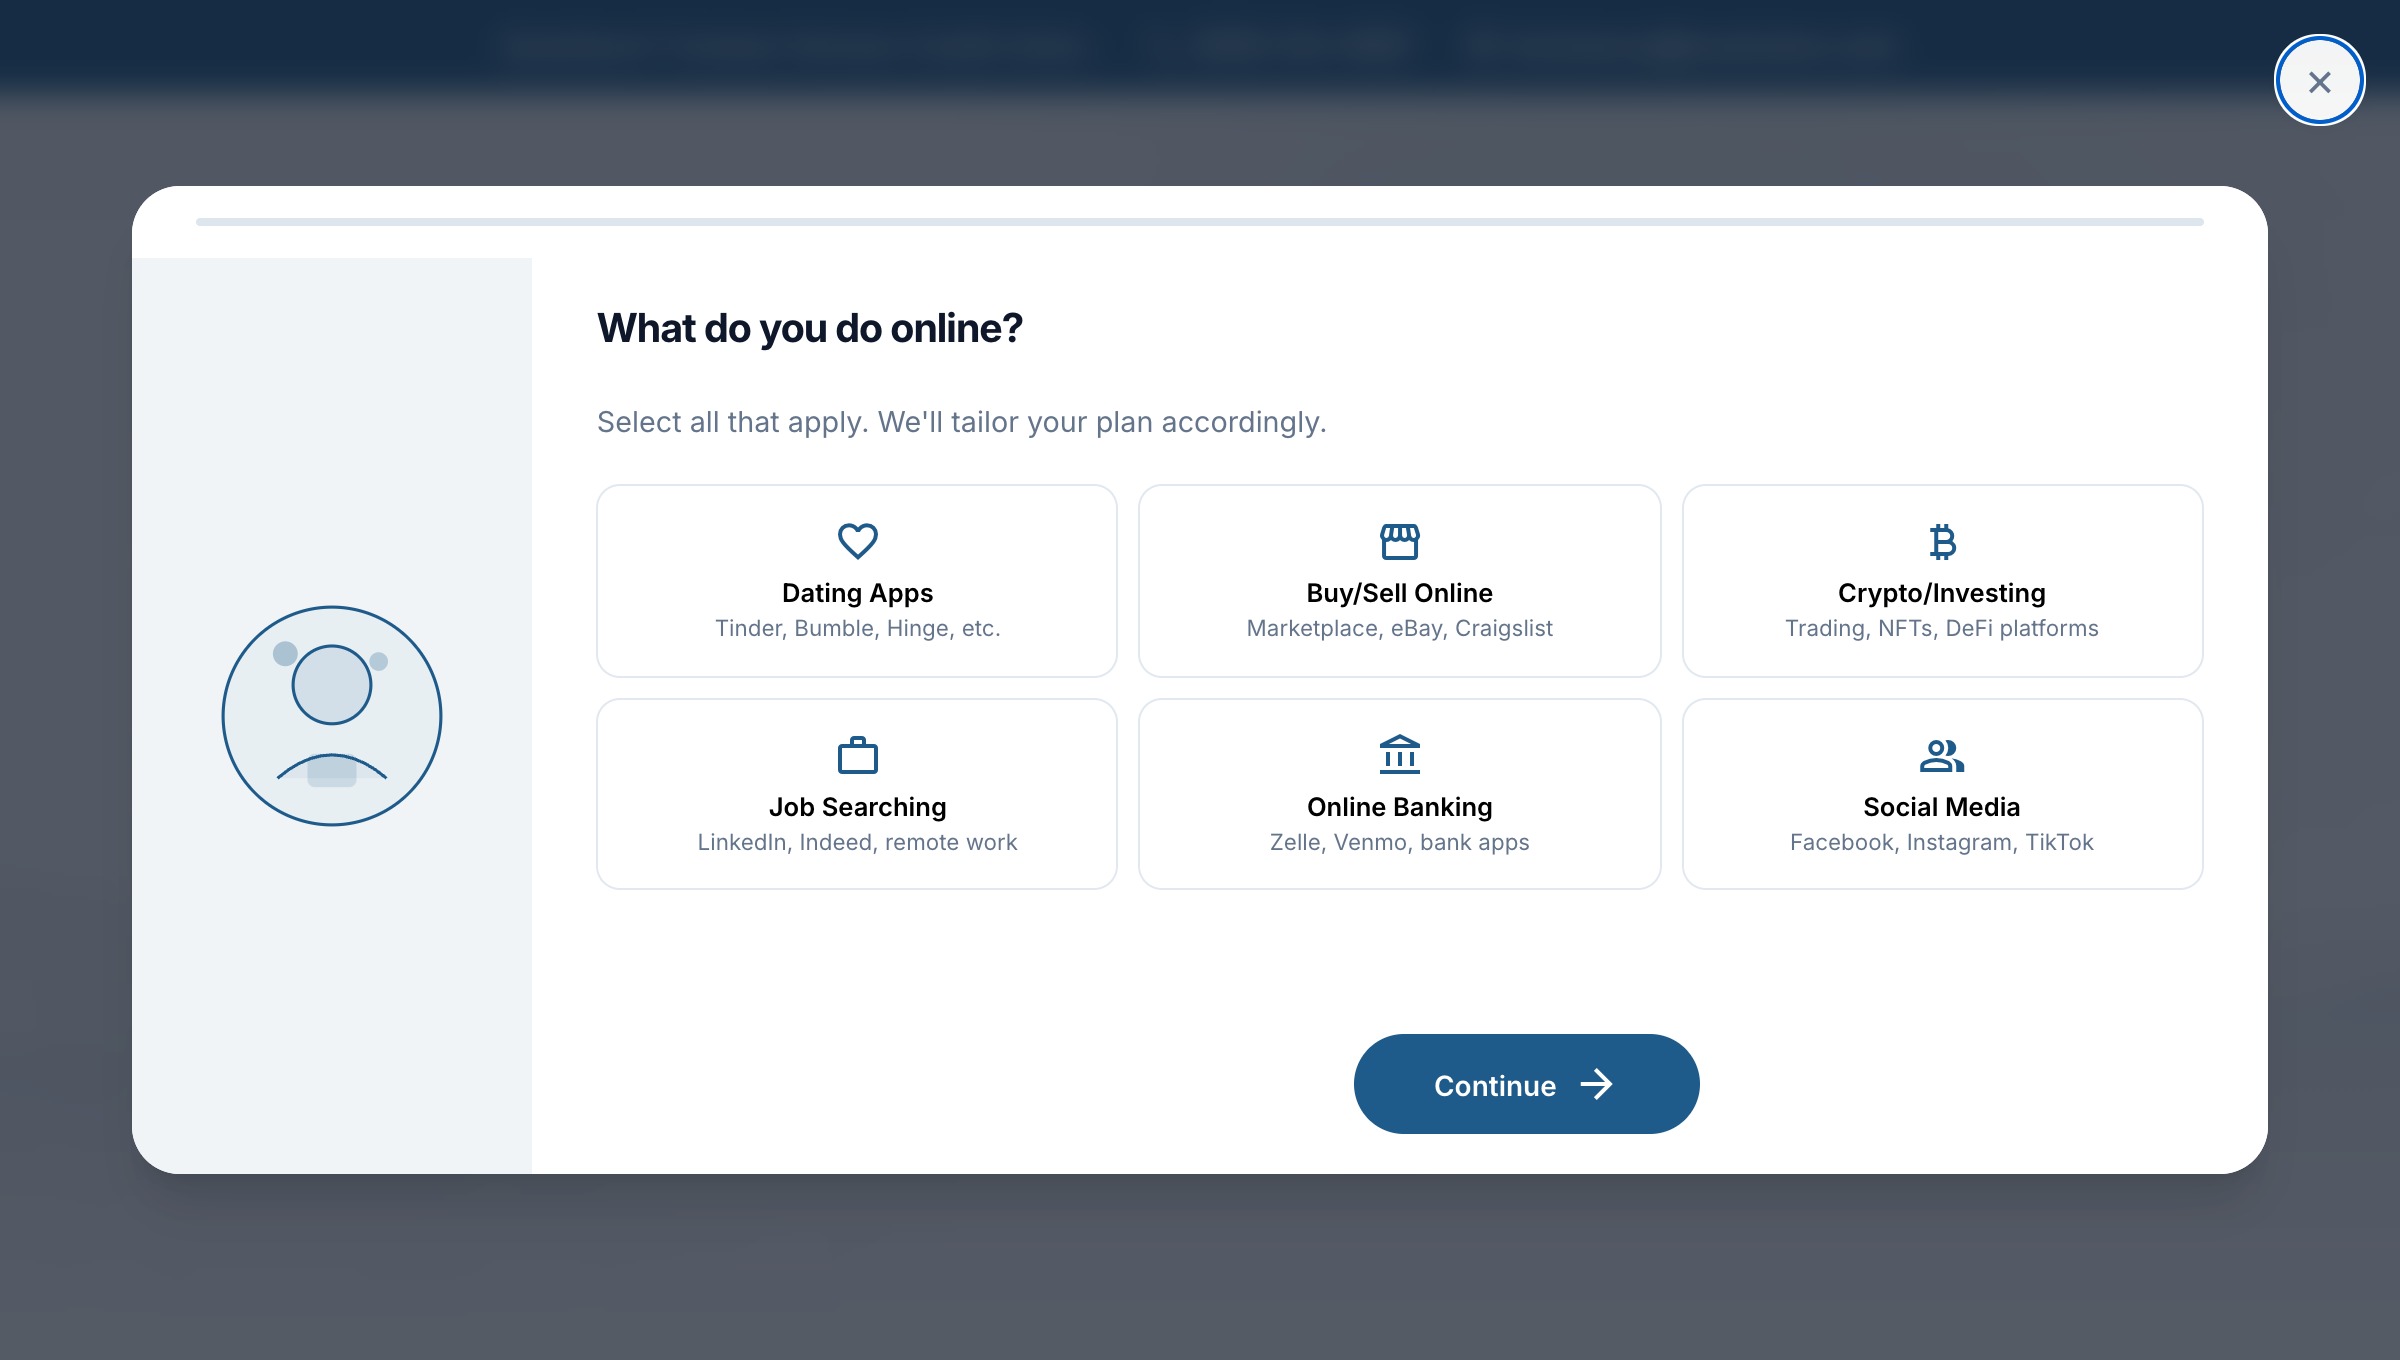Click the arrow icon in Continue button

point(1596,1085)
